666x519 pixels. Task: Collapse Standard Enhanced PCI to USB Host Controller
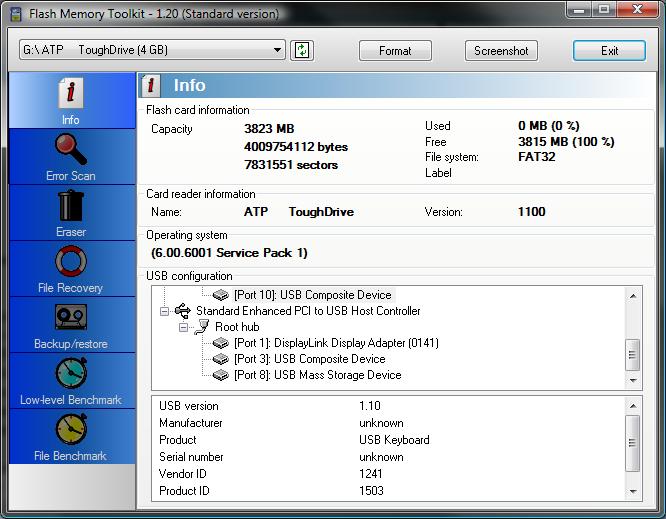point(164,311)
